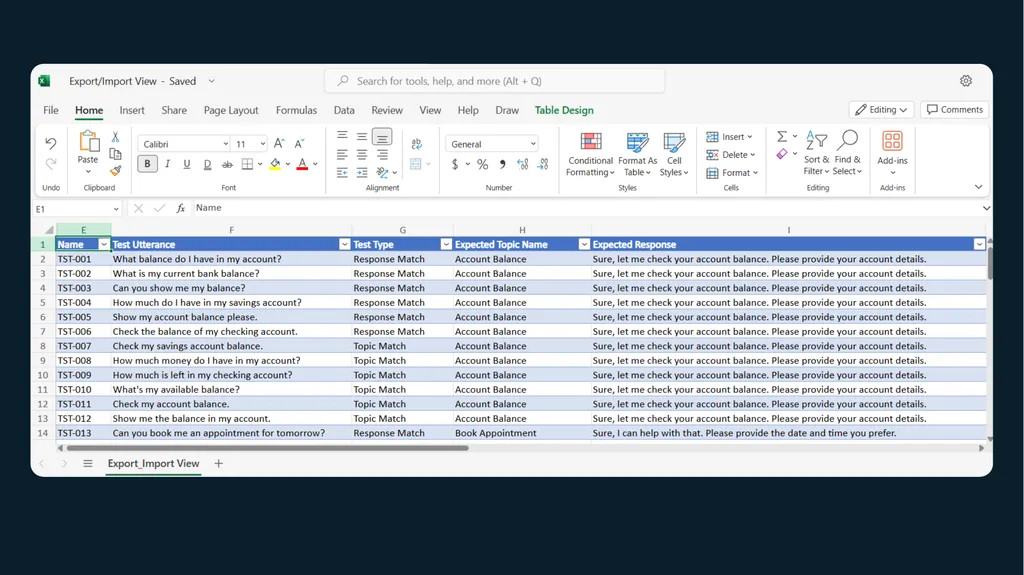Image resolution: width=1024 pixels, height=575 pixels.
Task: Apply comma style number format
Action: [x=502, y=165]
